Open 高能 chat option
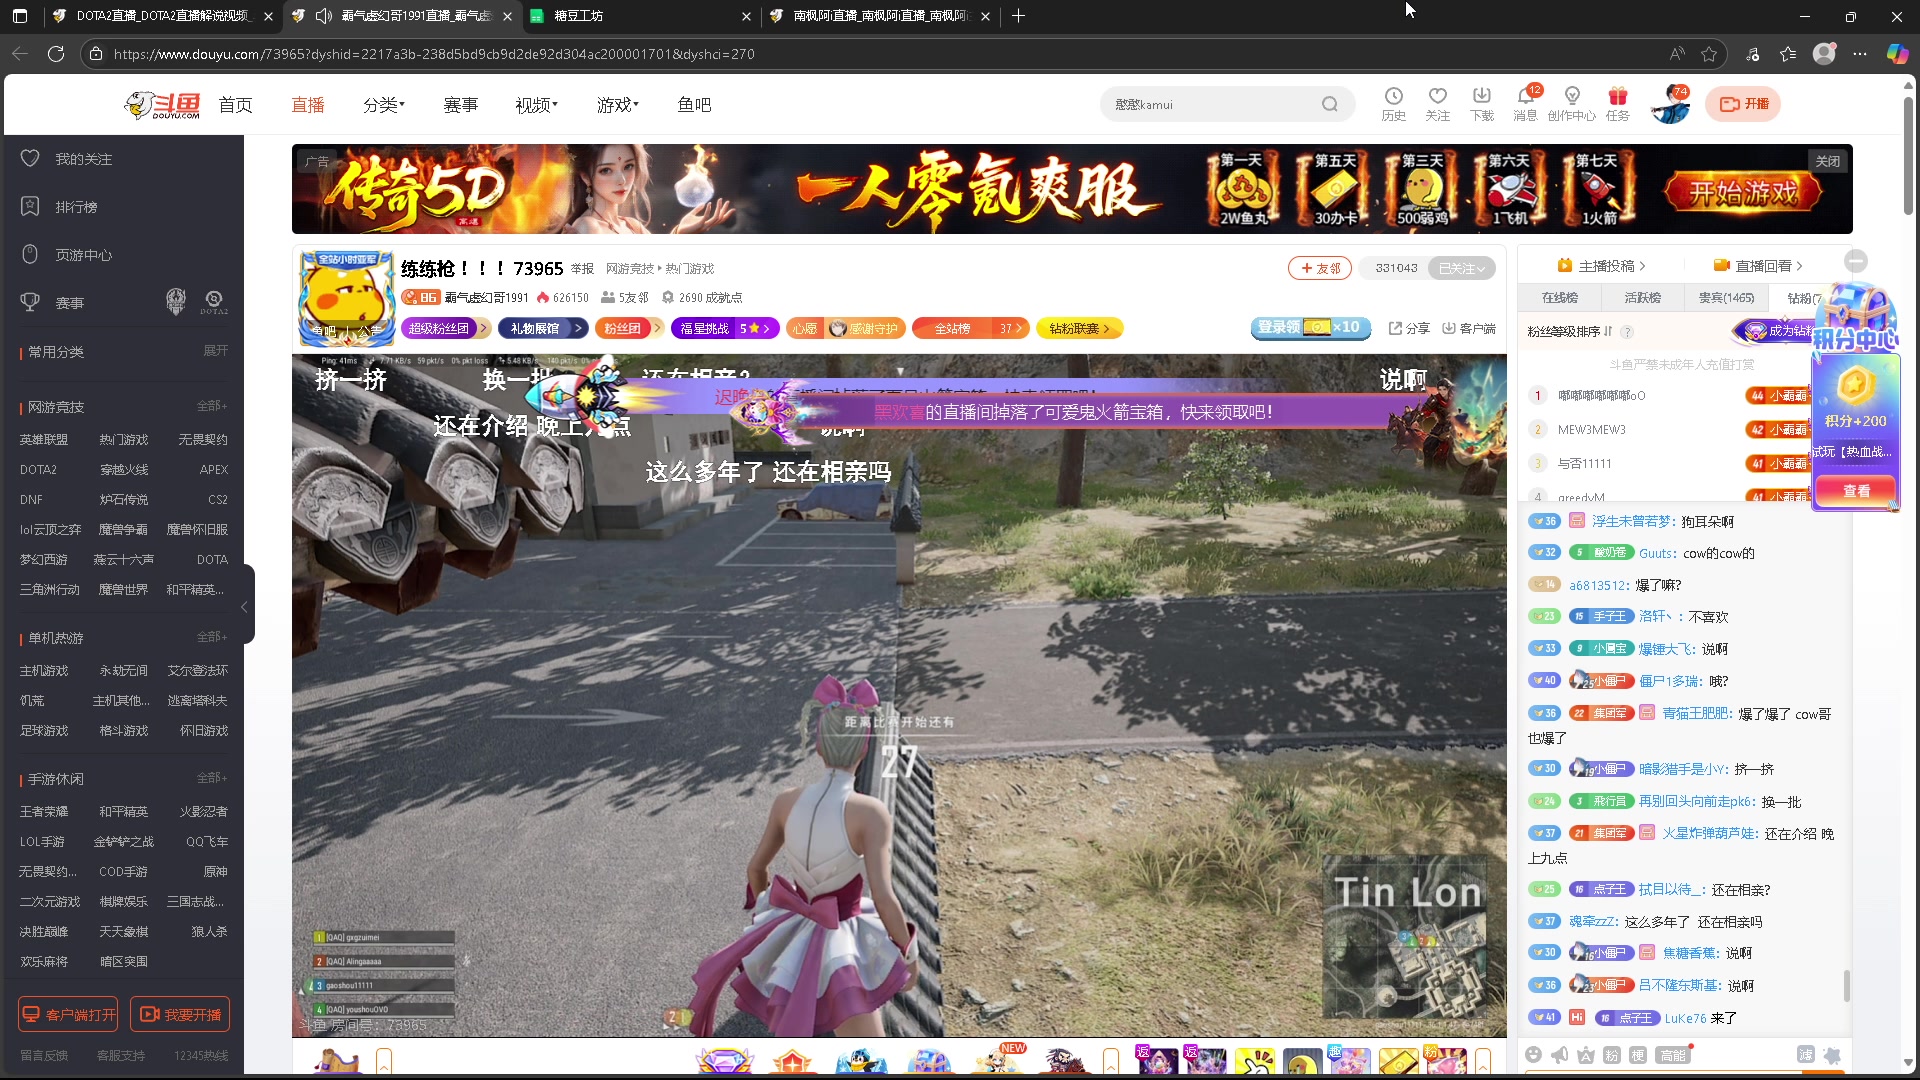The width and height of the screenshot is (1920, 1080). (x=1672, y=1055)
